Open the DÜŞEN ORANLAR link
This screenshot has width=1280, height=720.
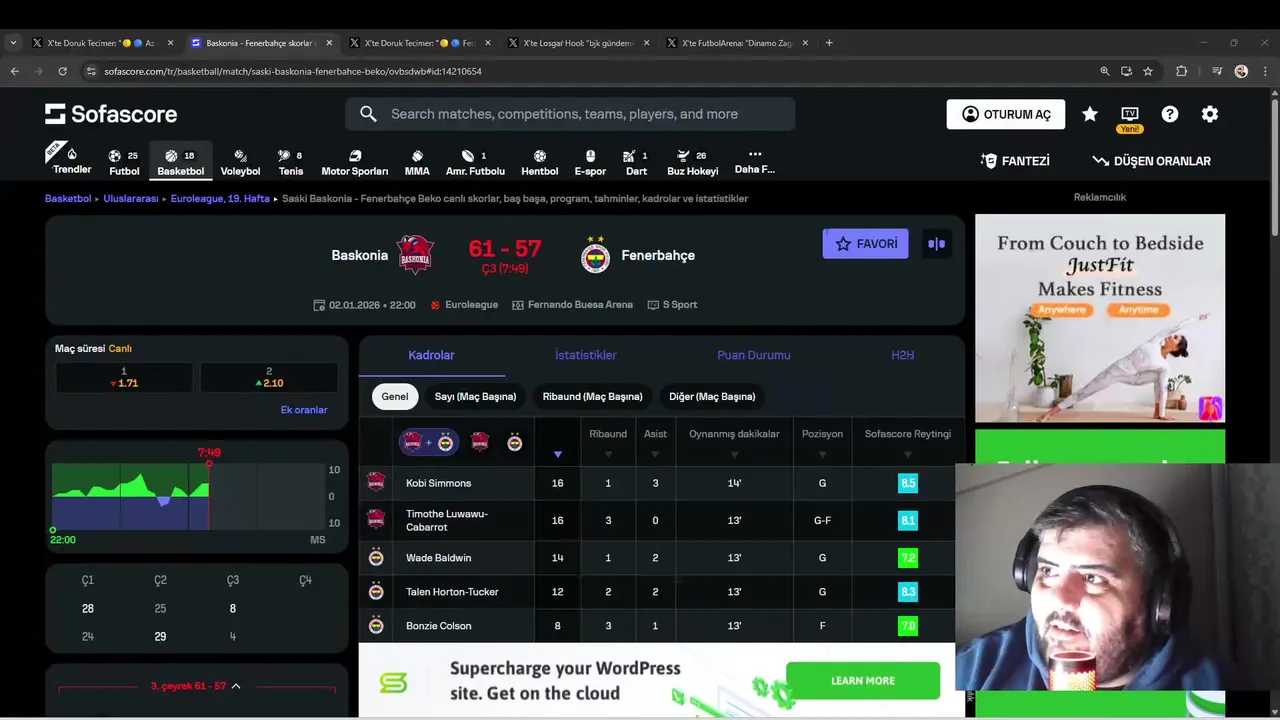[1151, 161]
